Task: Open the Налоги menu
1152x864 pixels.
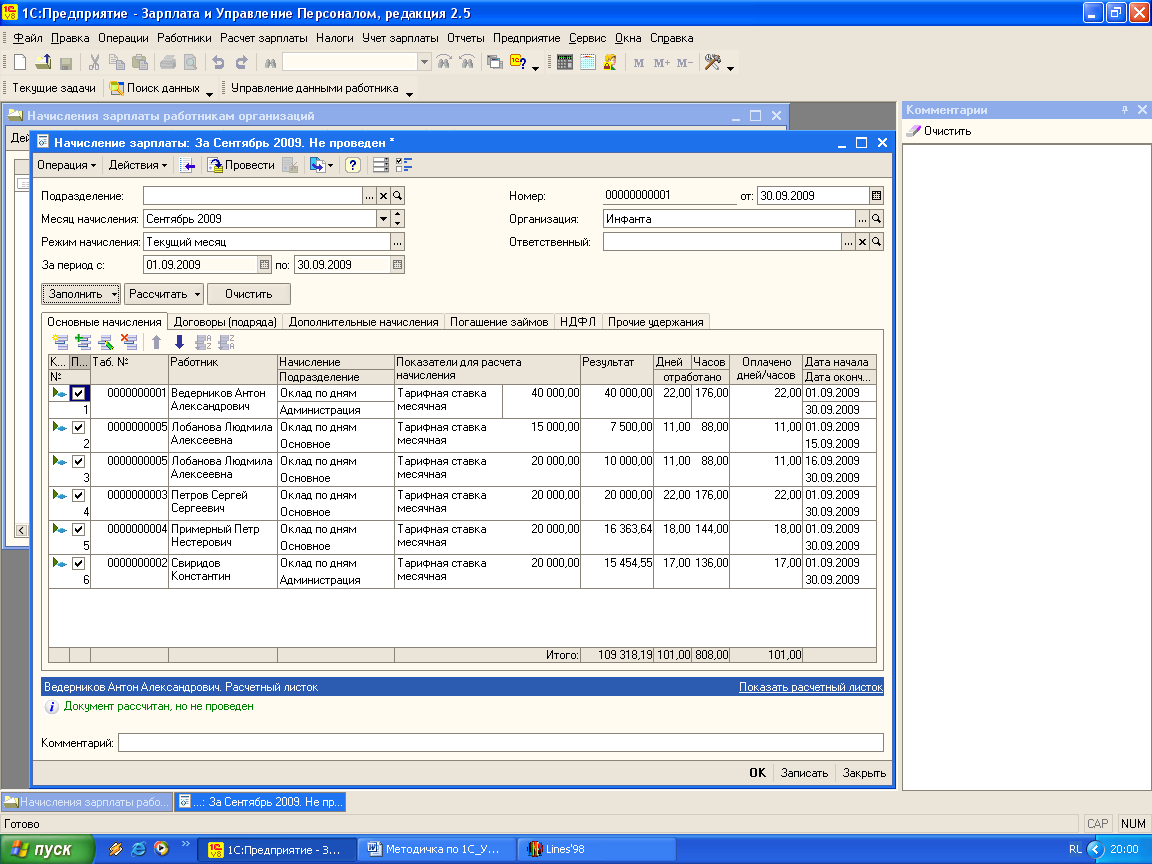Action: 335,38
